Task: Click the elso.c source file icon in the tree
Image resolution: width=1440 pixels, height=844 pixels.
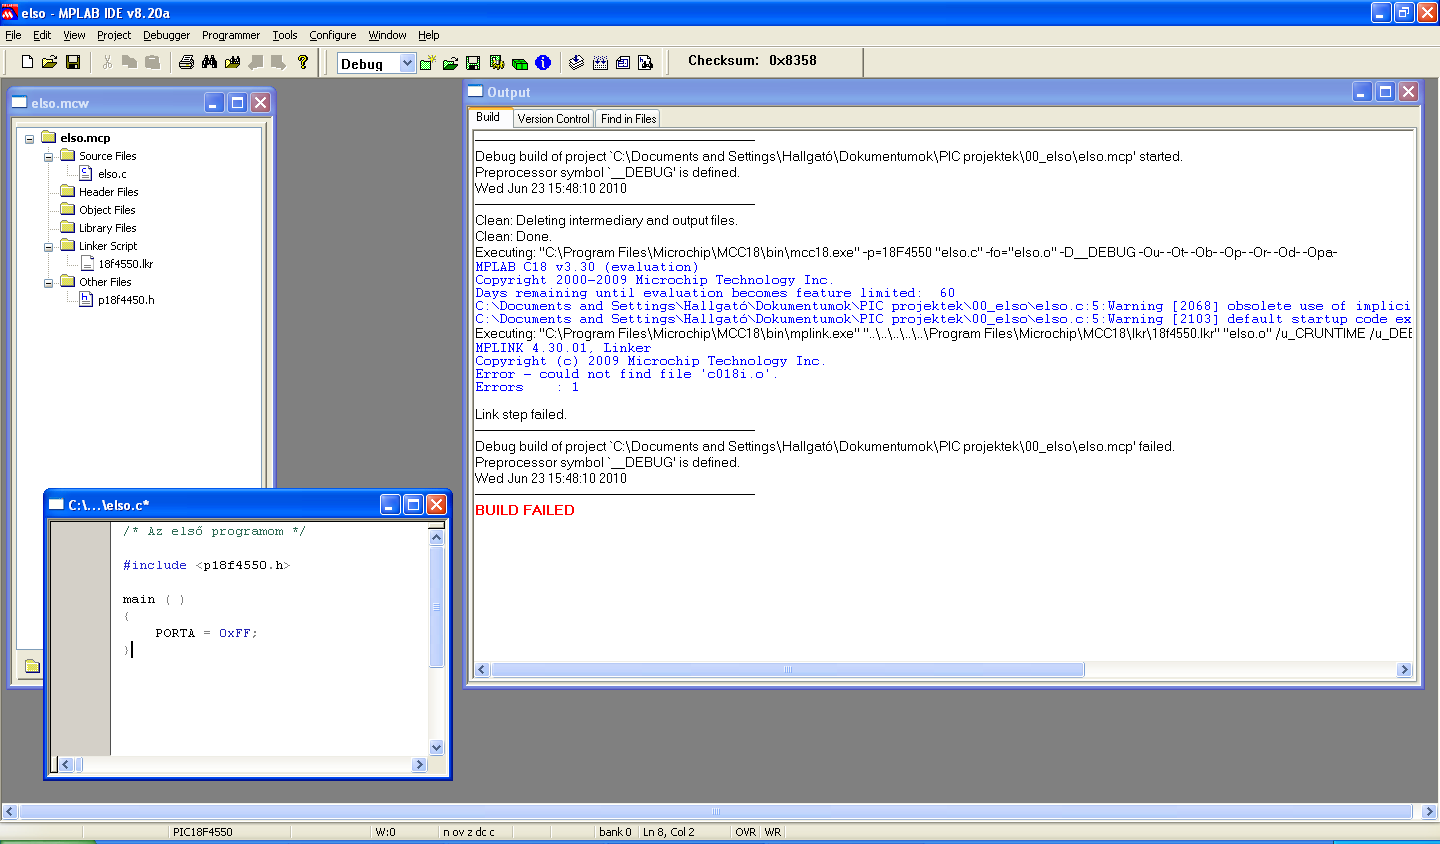Action: click(x=86, y=173)
